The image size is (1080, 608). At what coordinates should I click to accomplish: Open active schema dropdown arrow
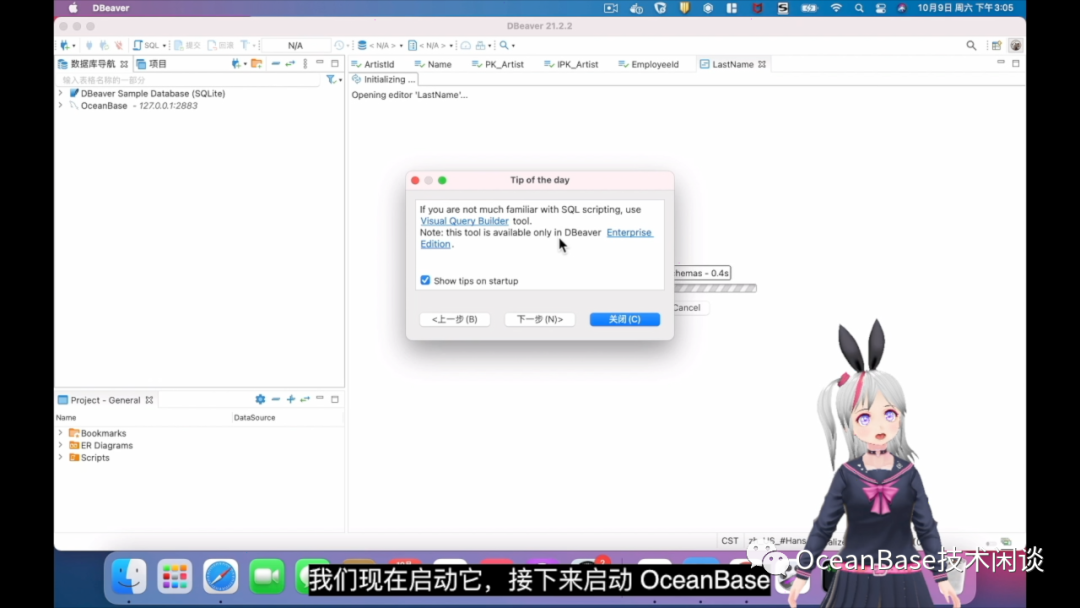(451, 45)
